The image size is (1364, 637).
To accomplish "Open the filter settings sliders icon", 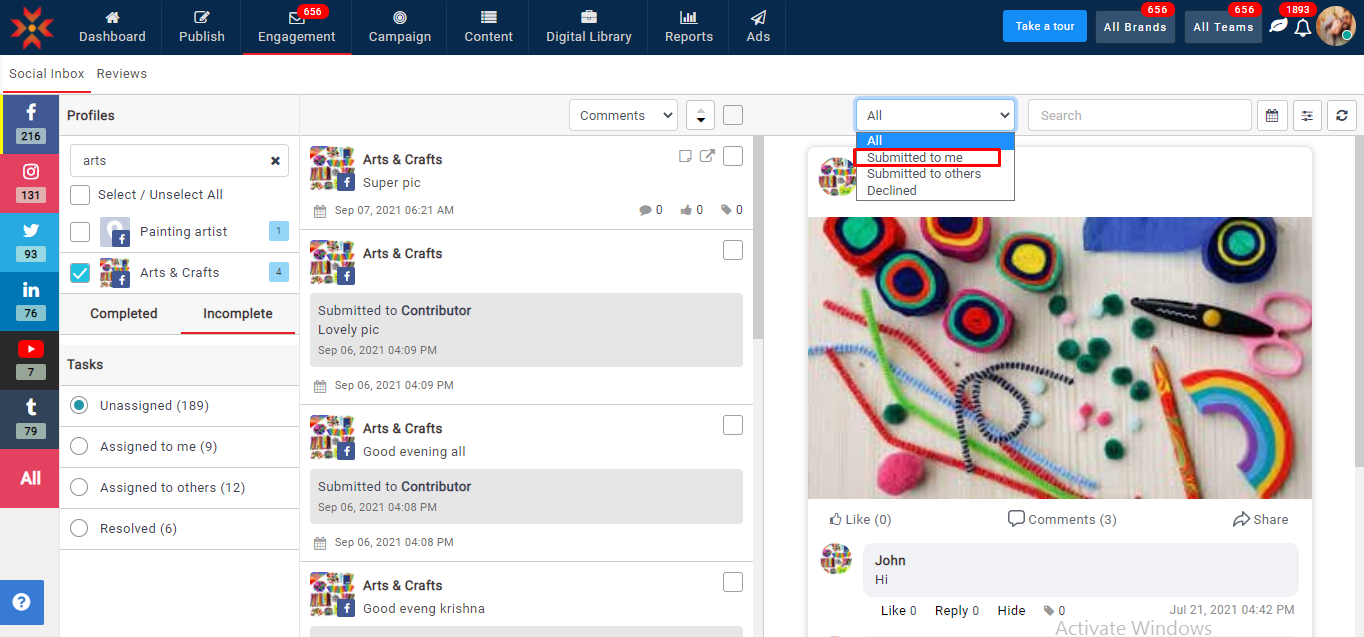I will pos(1307,116).
